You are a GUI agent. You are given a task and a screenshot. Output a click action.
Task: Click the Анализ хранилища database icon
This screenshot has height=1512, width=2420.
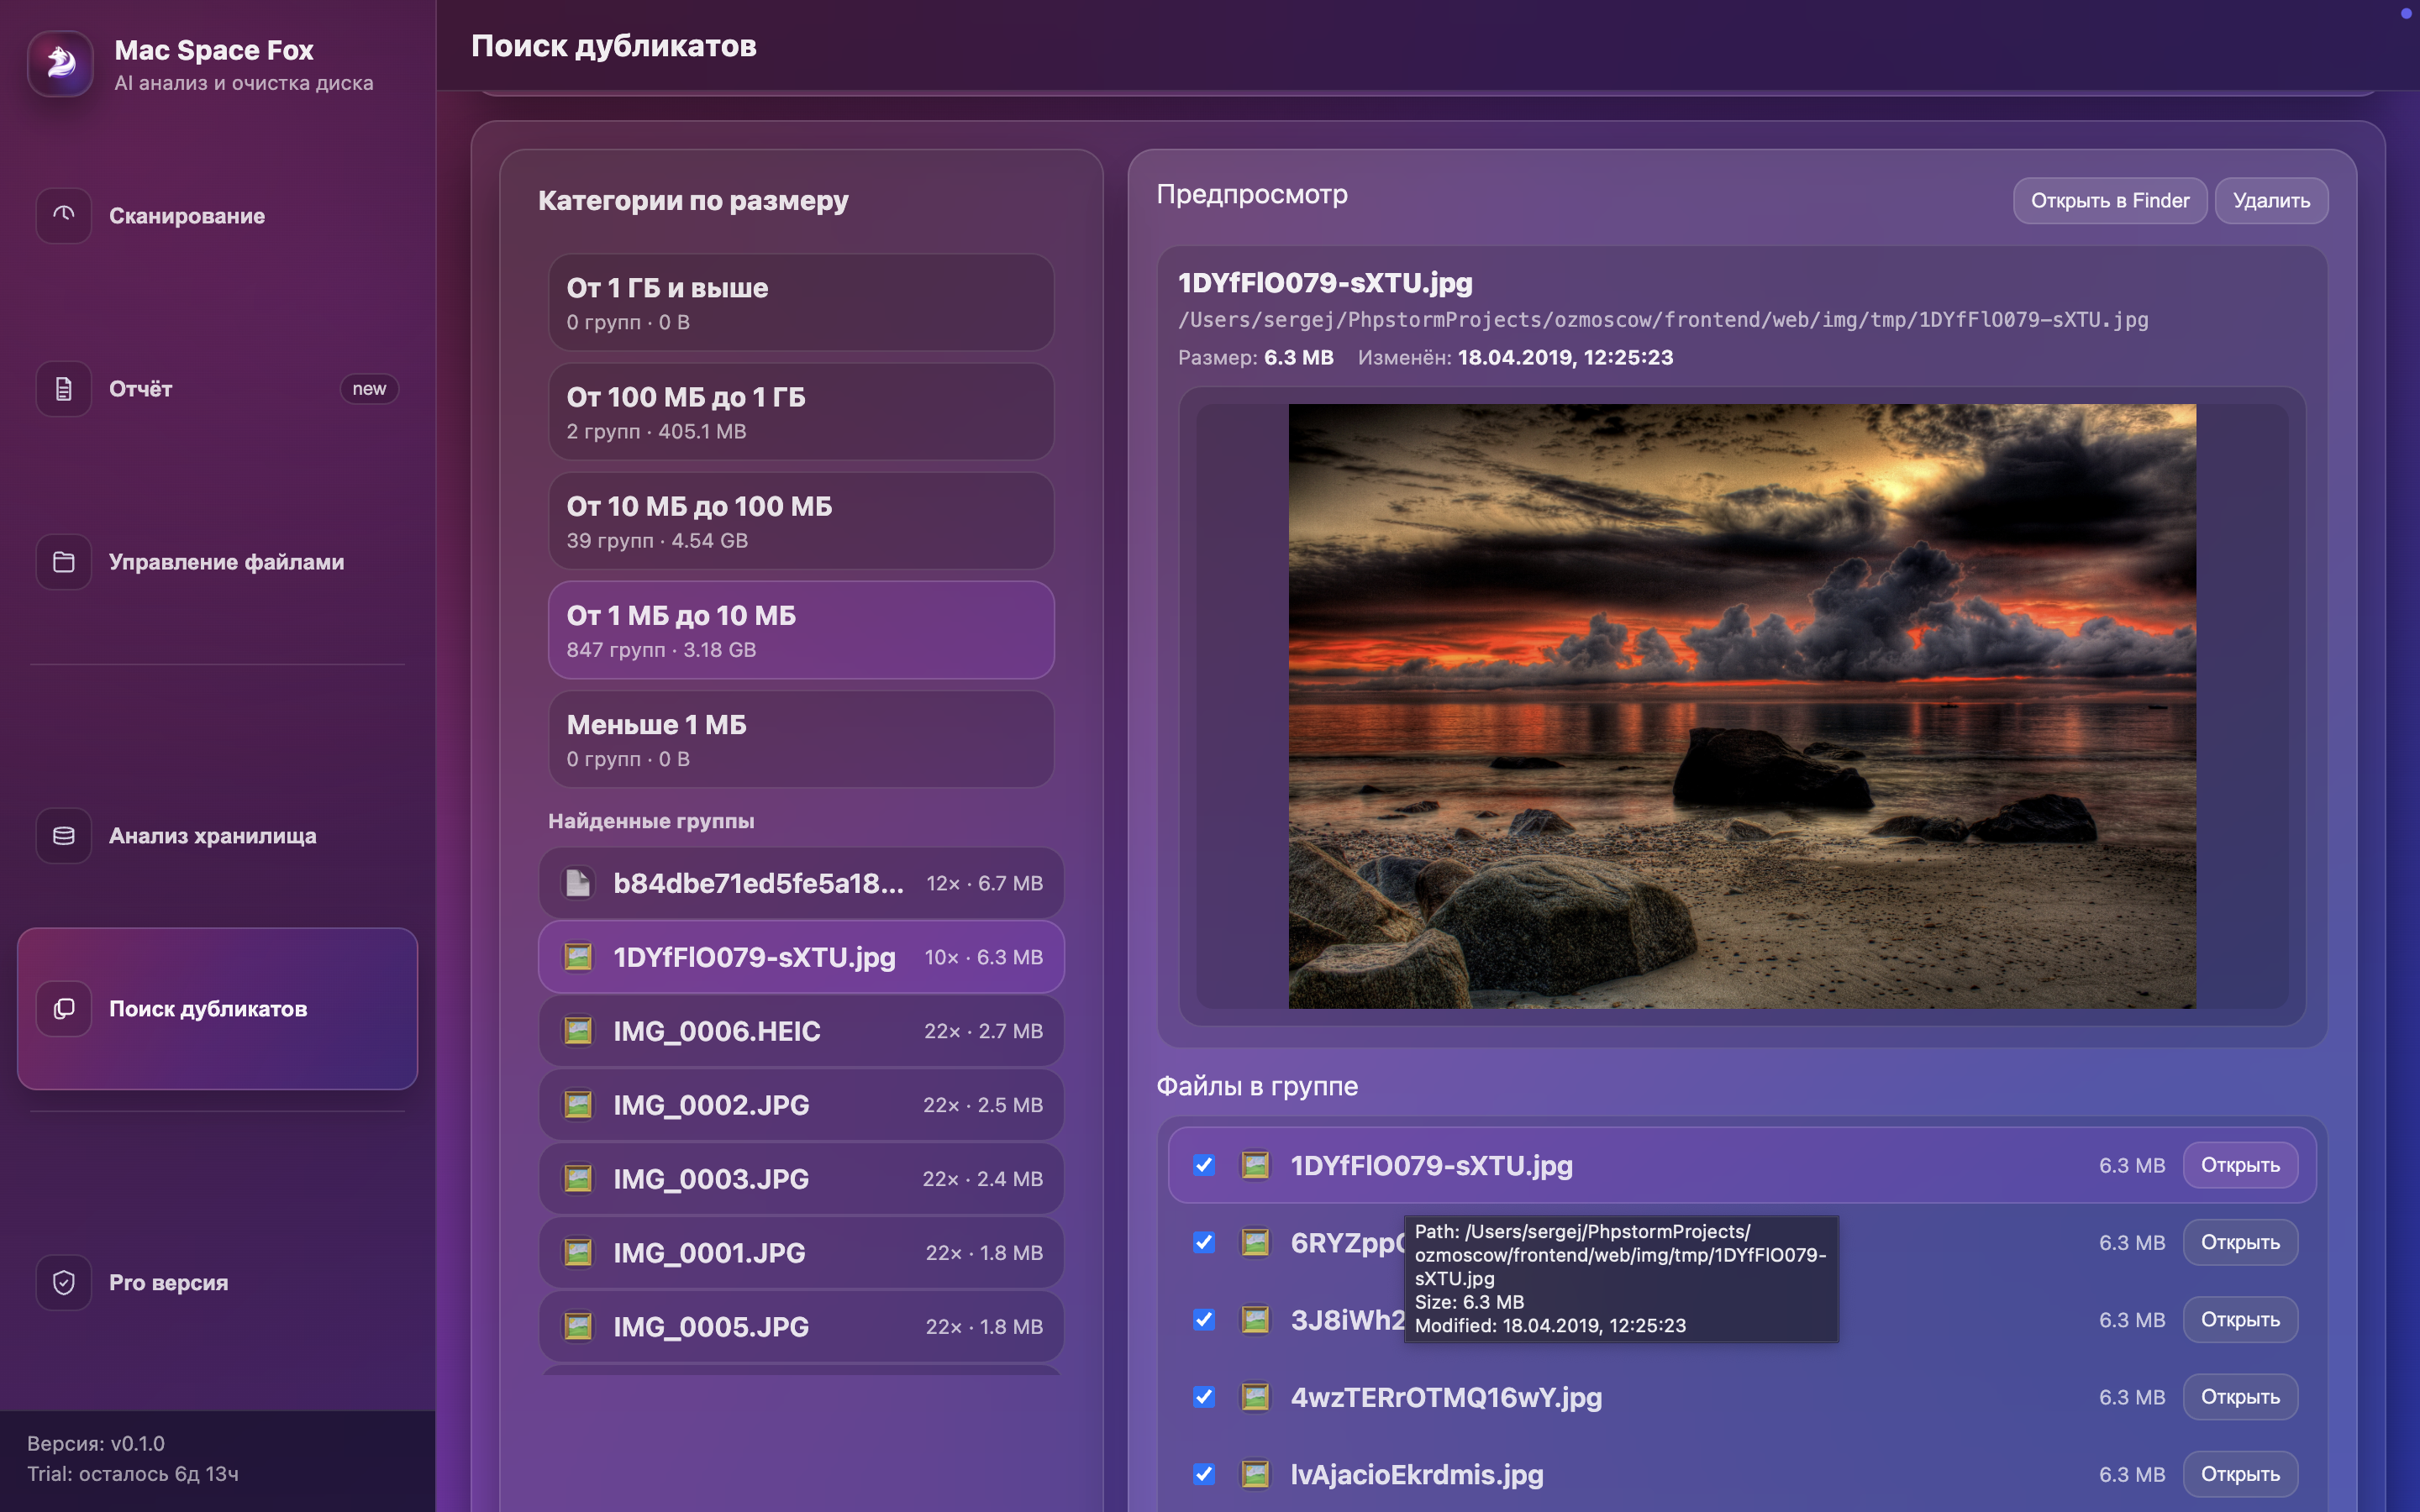(x=64, y=836)
